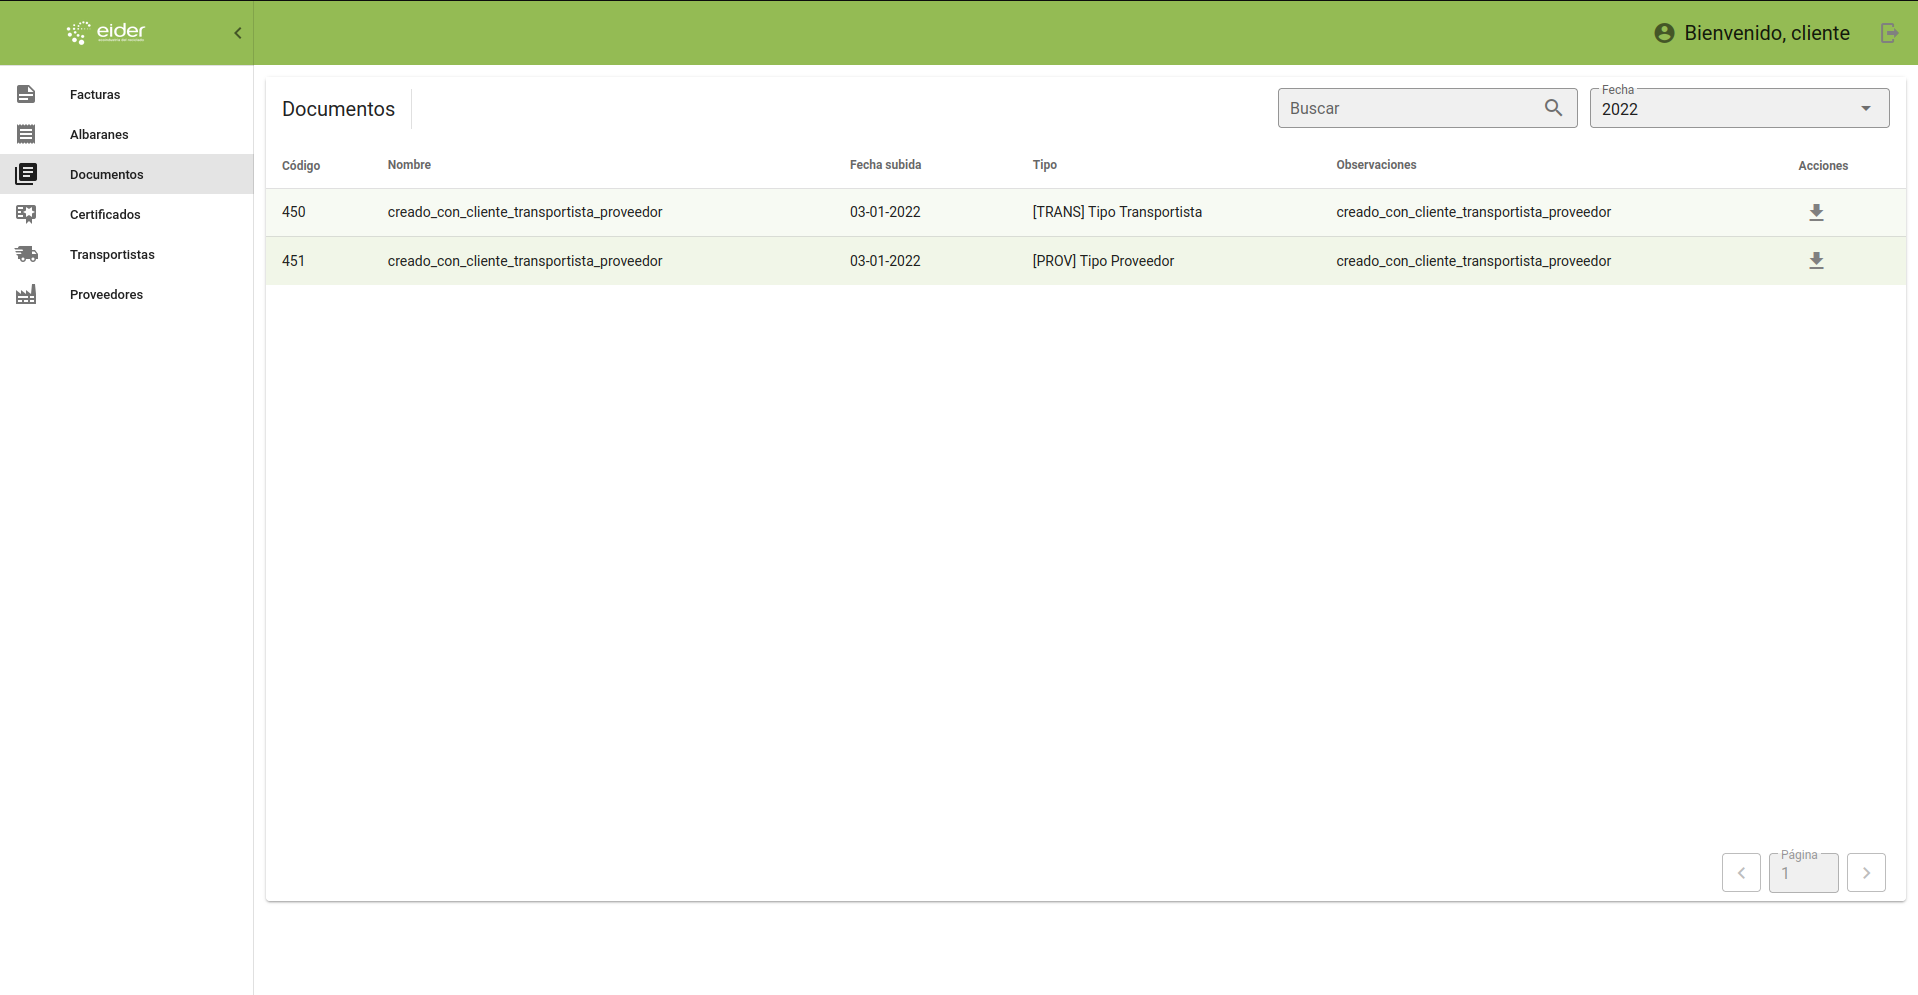Open the Proveedores menu item
Image resolution: width=1918 pixels, height=995 pixels.
click(106, 294)
